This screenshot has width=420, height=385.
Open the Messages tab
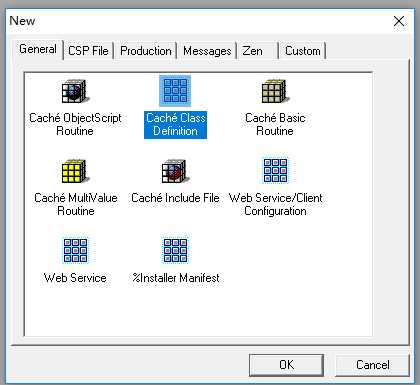pos(207,51)
